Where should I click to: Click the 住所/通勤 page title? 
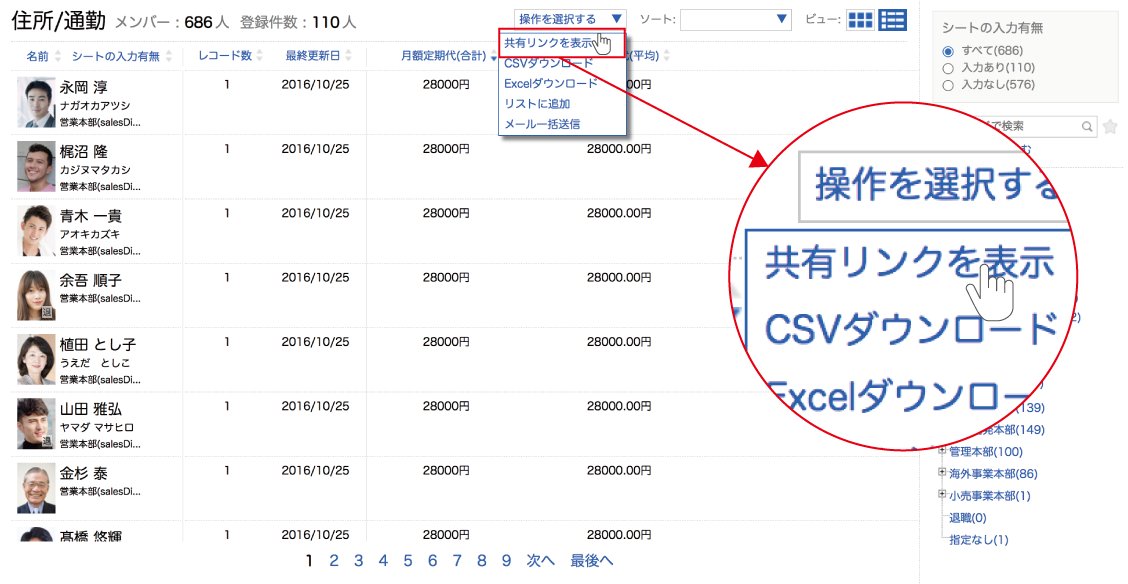(59, 21)
